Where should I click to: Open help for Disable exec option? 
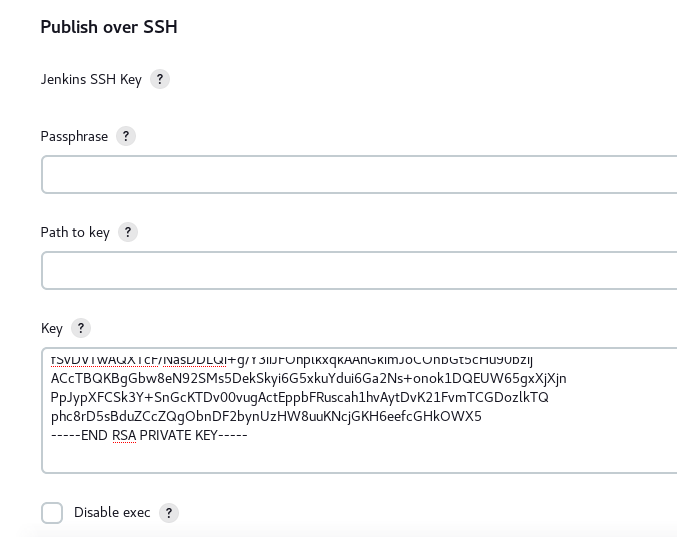coord(169,513)
